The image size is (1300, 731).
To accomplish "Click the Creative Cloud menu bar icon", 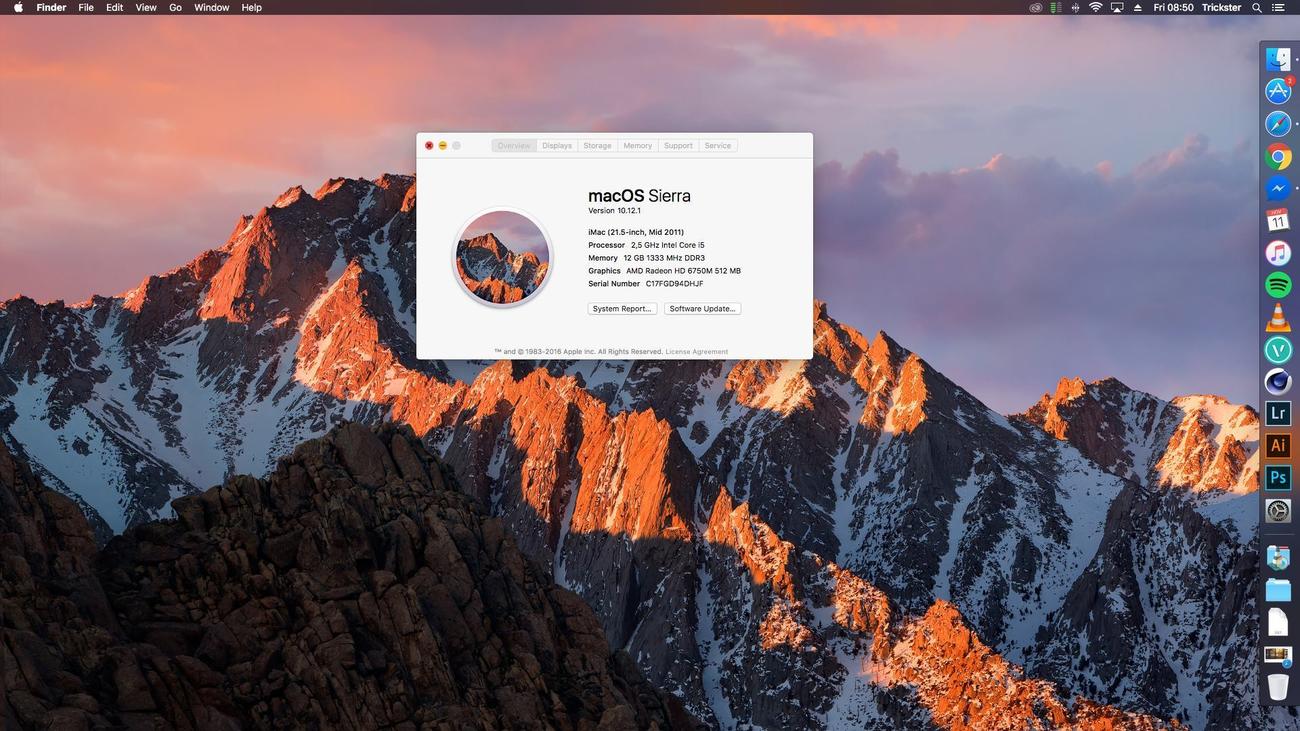I will pos(1035,7).
